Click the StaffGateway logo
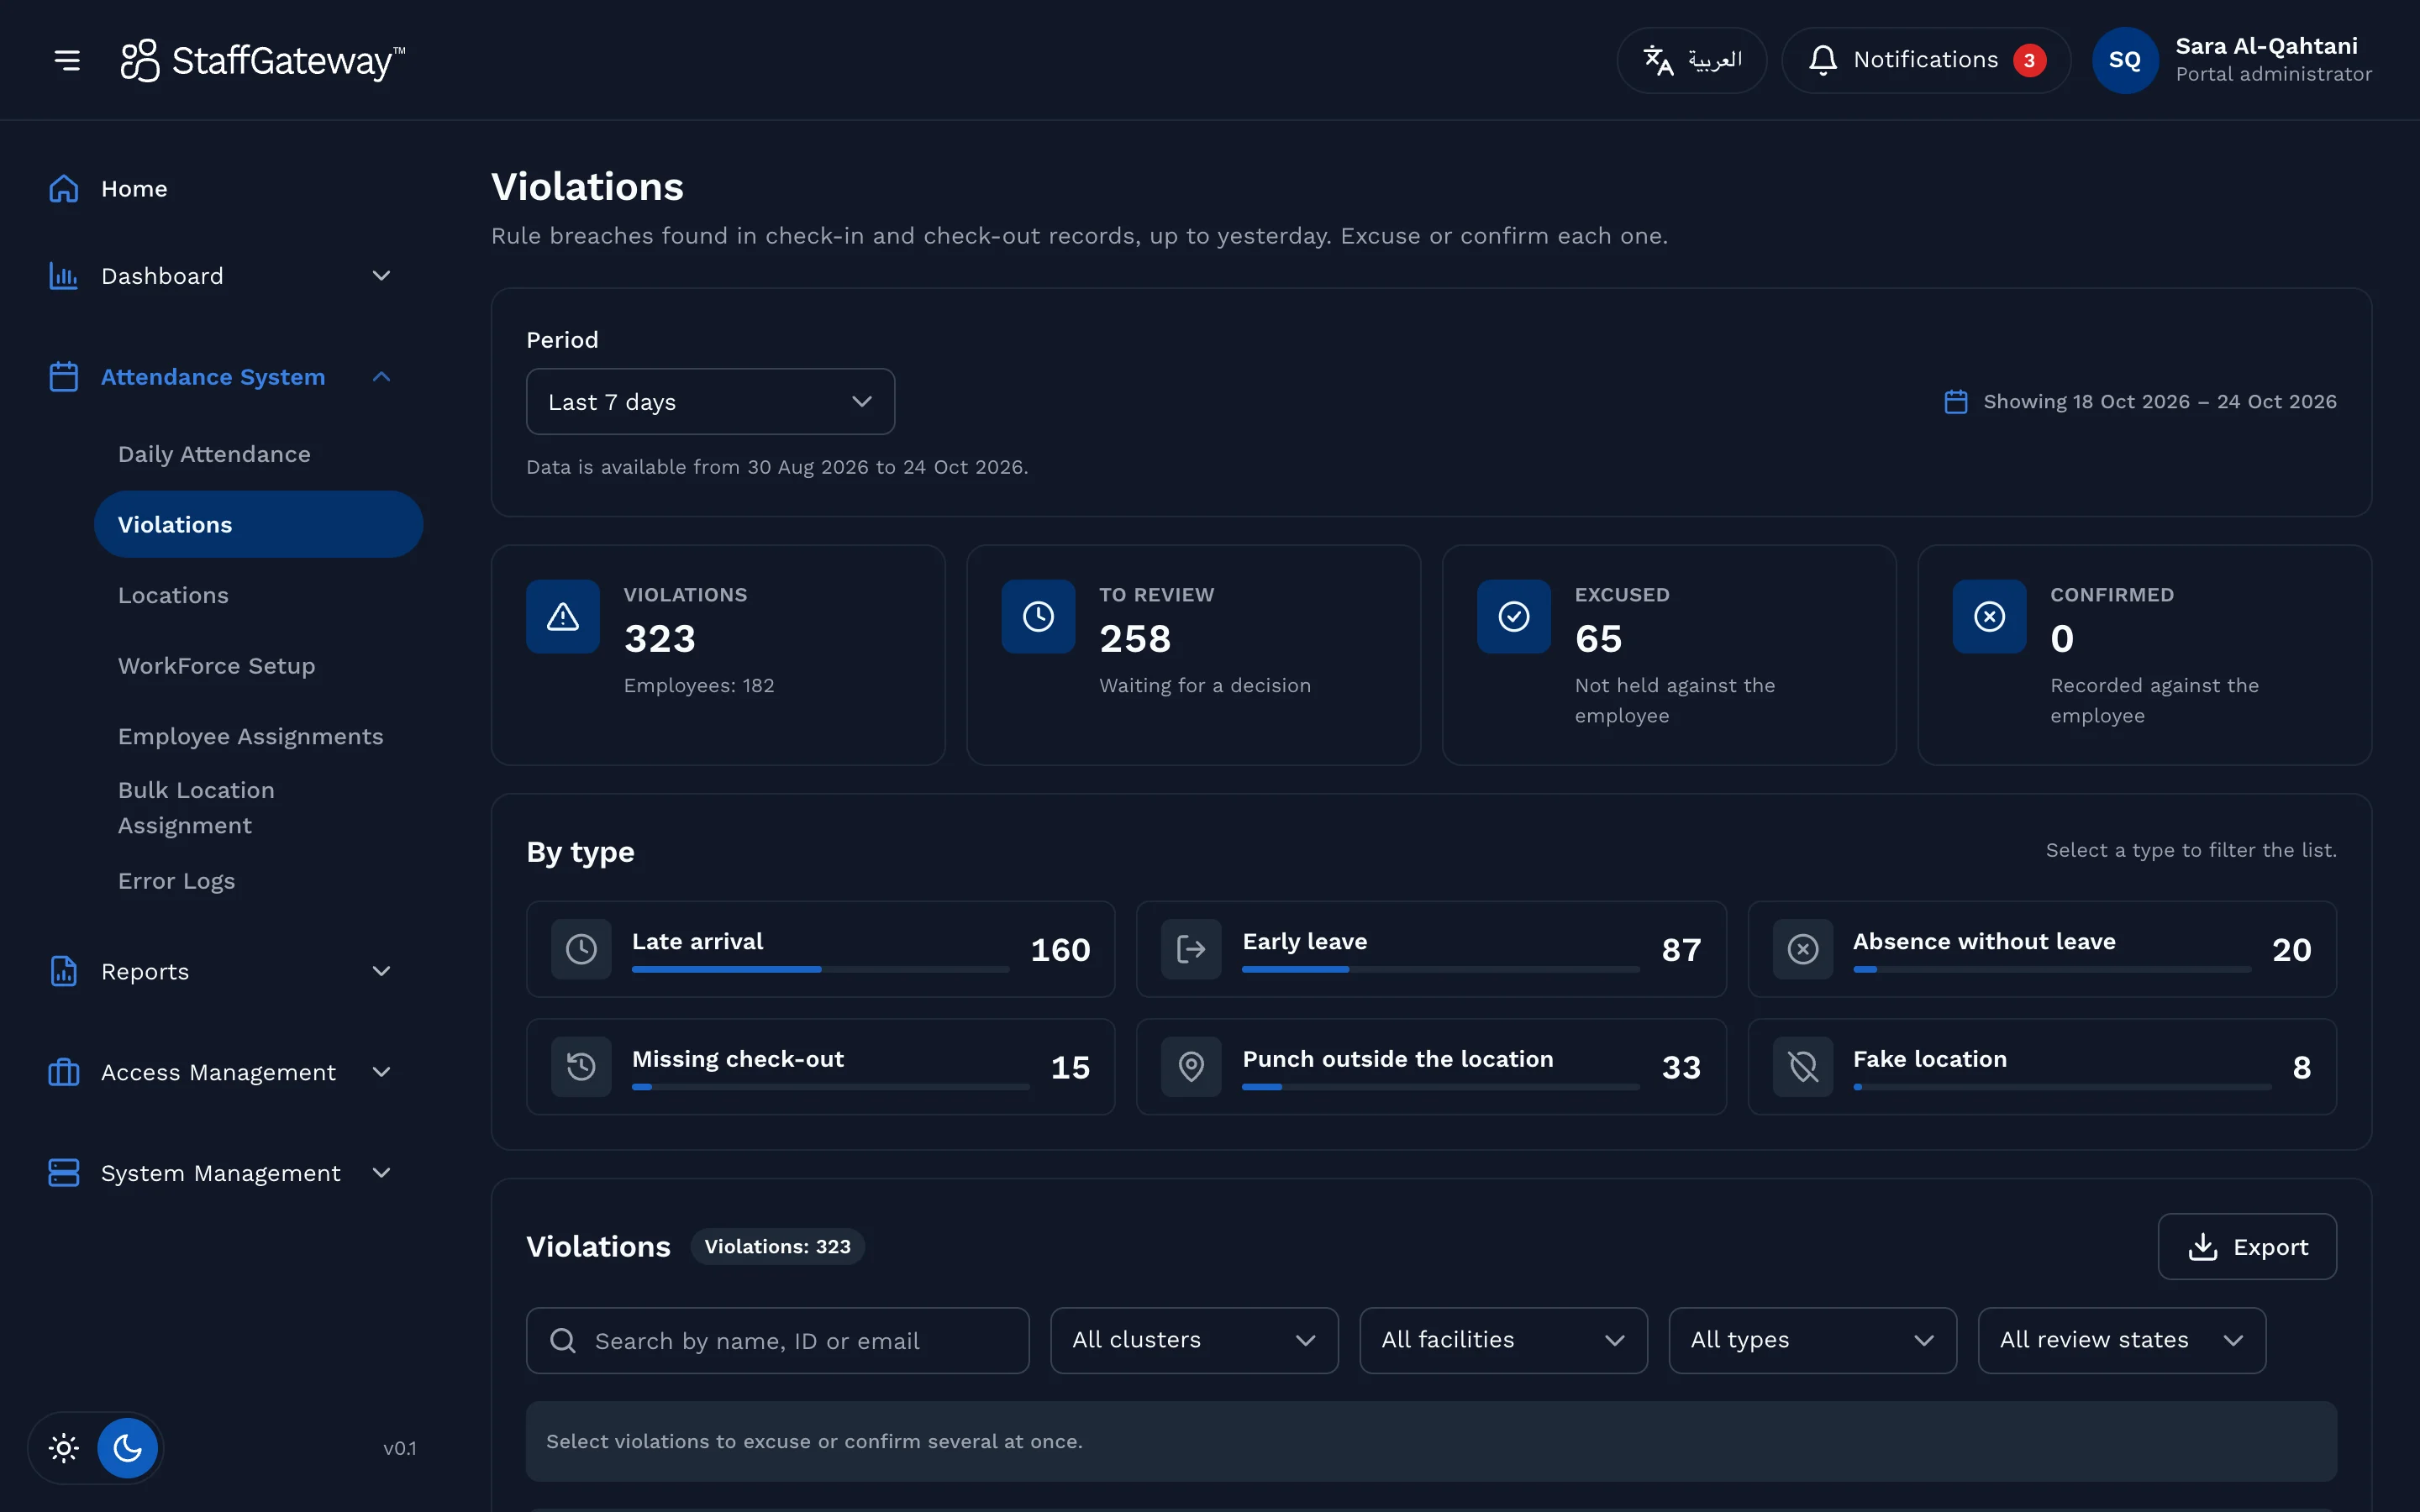 click(x=262, y=60)
